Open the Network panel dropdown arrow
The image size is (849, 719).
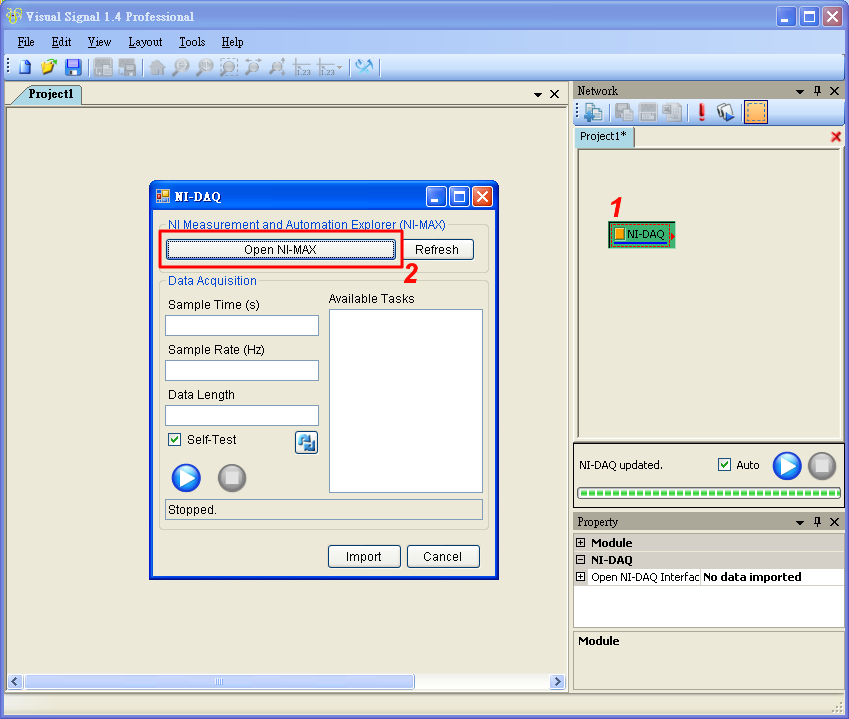(800, 91)
